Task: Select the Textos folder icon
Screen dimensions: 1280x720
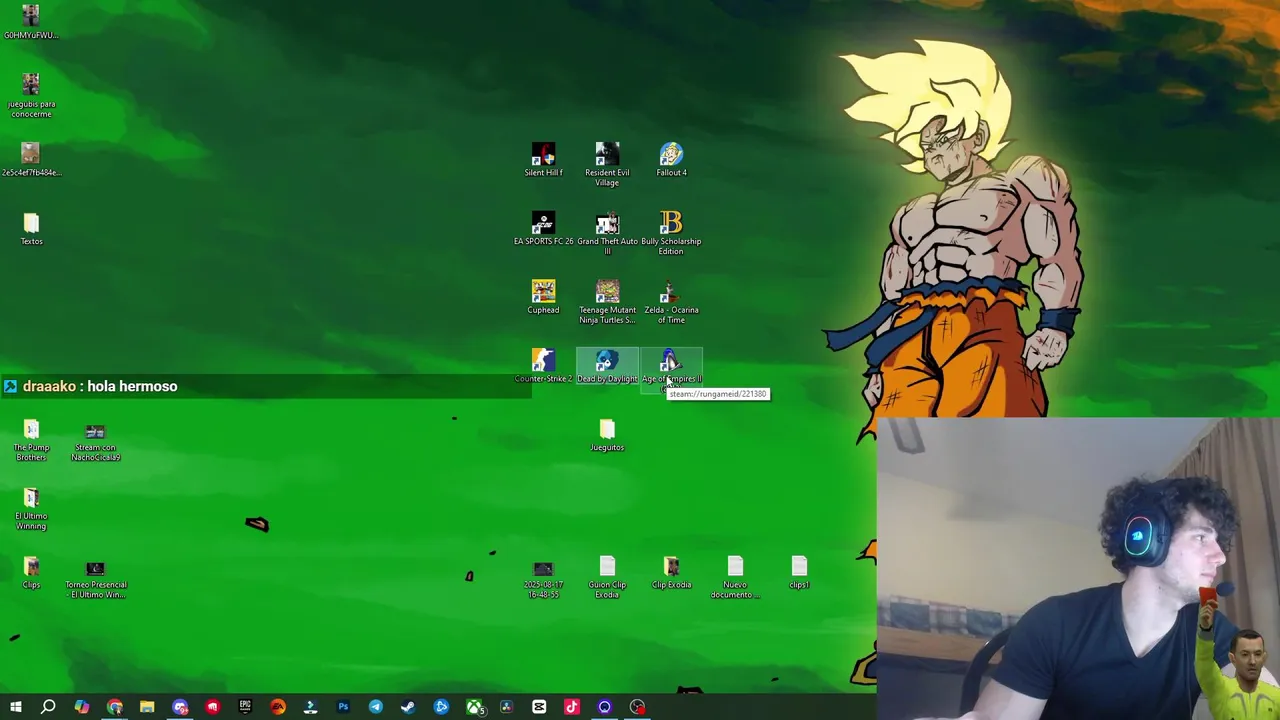Action: [31, 229]
